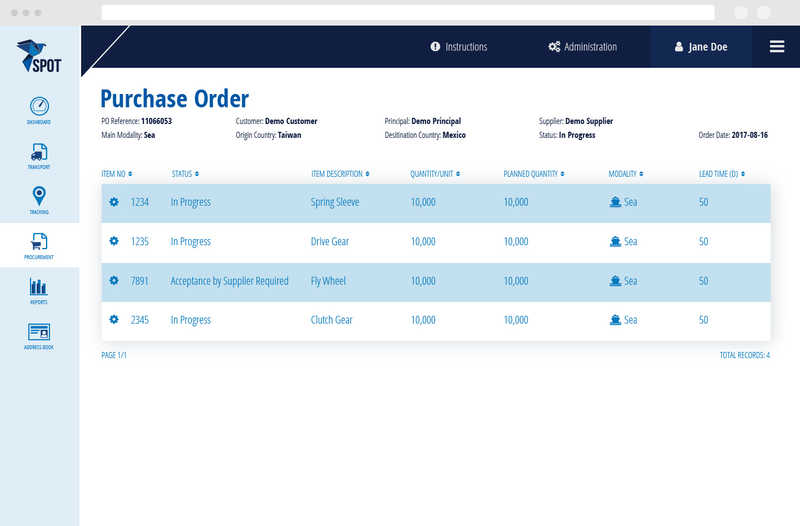Select the Tracking location pin icon
This screenshot has width=800, height=526.
coord(39,197)
